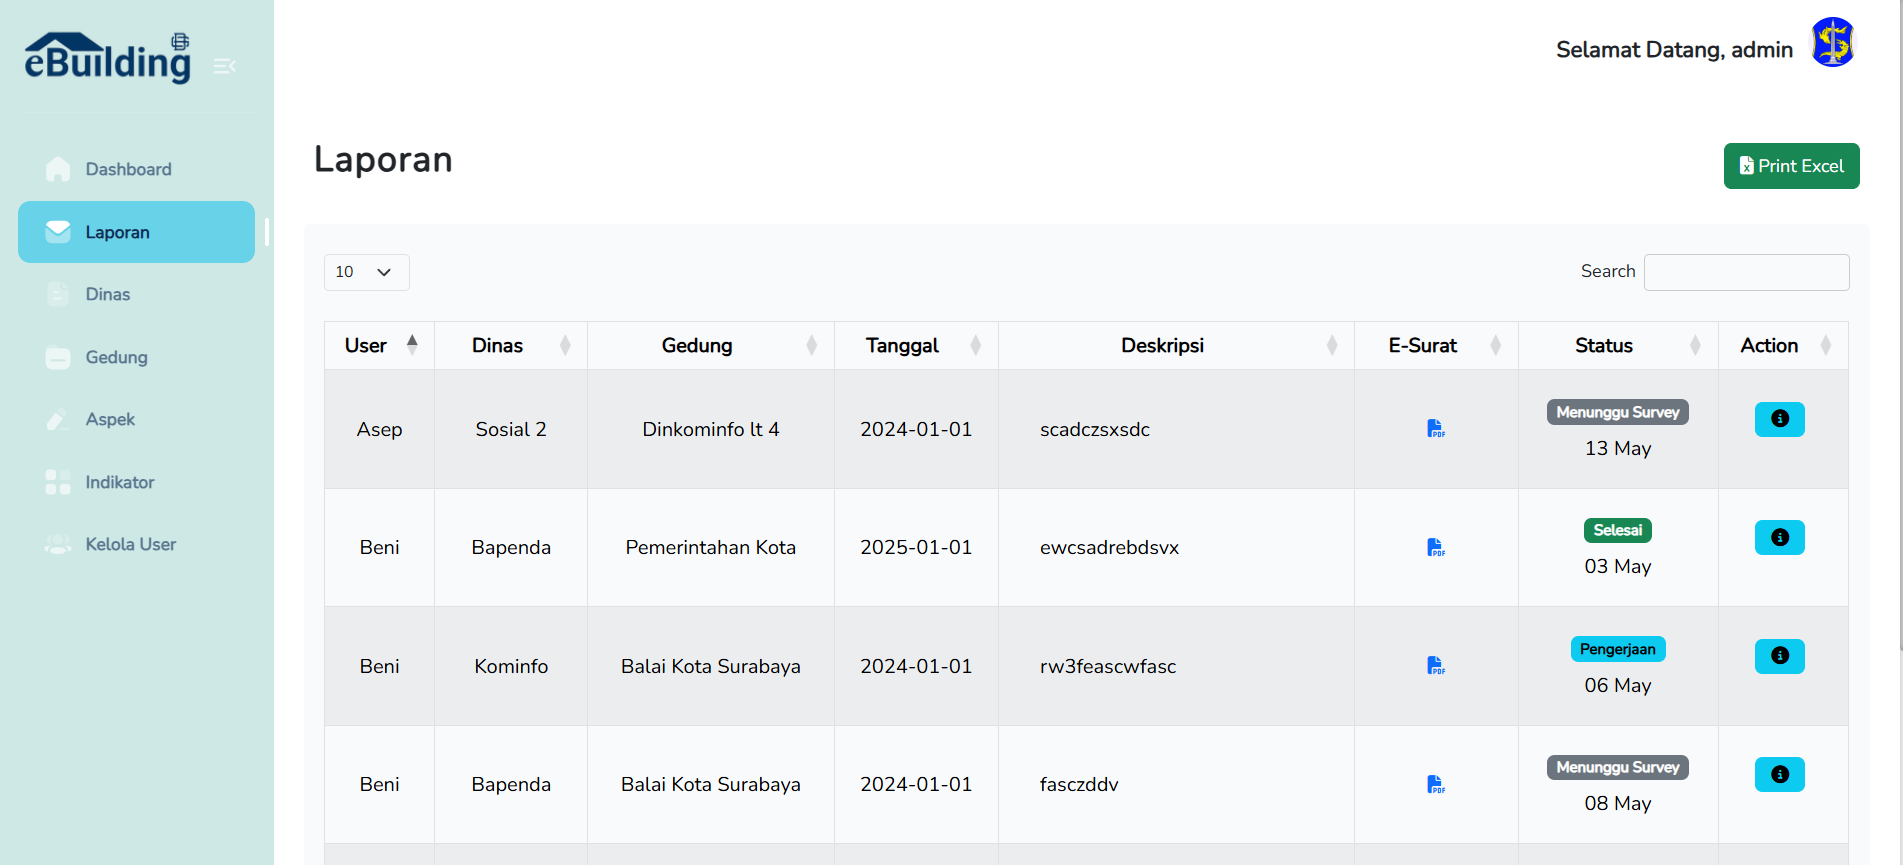The width and height of the screenshot is (1903, 865).
Task: View details of Pengerjaan status report
Action: click(1779, 656)
